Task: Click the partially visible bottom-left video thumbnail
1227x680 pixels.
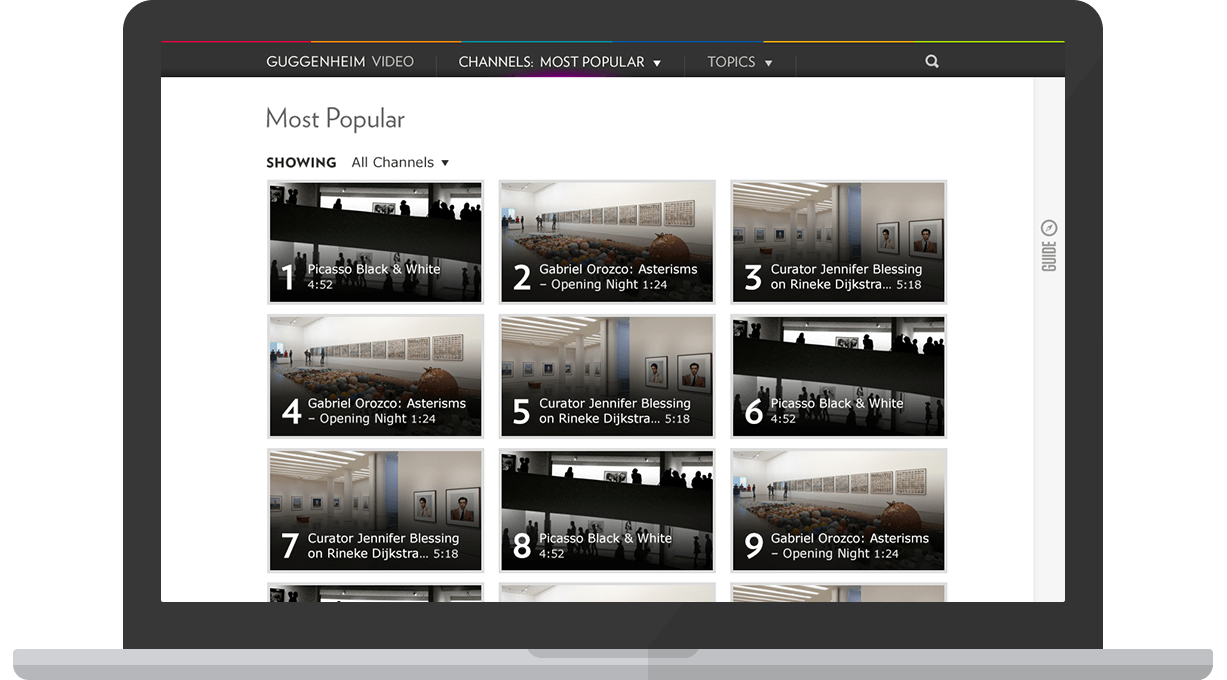Action: click(x=375, y=593)
